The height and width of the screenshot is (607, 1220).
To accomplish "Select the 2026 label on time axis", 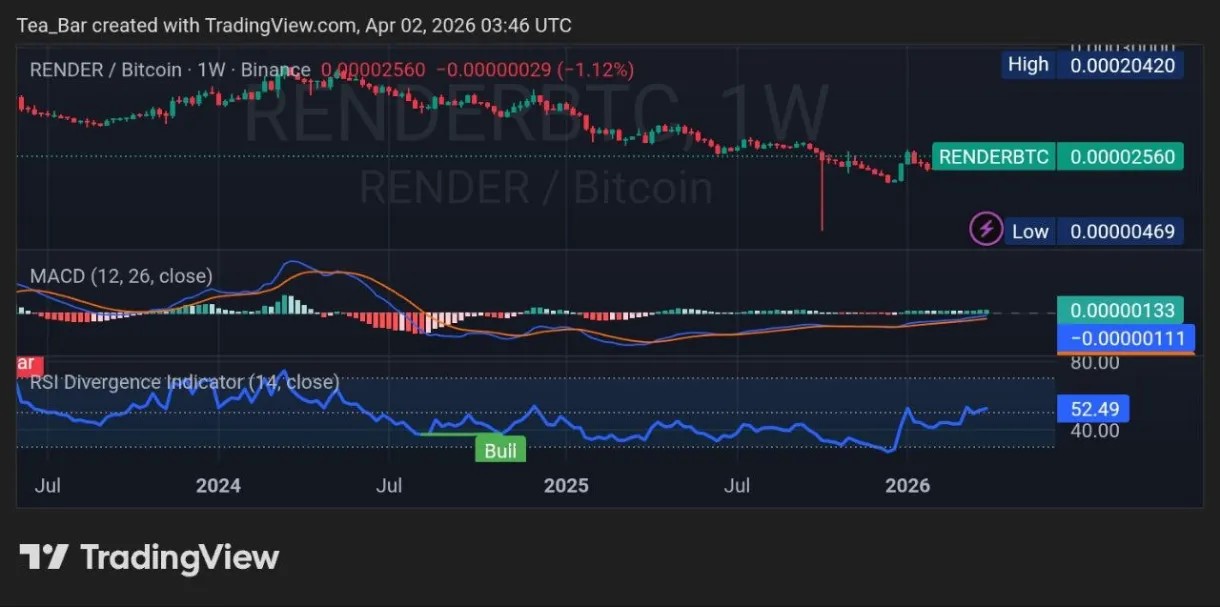I will [908, 486].
